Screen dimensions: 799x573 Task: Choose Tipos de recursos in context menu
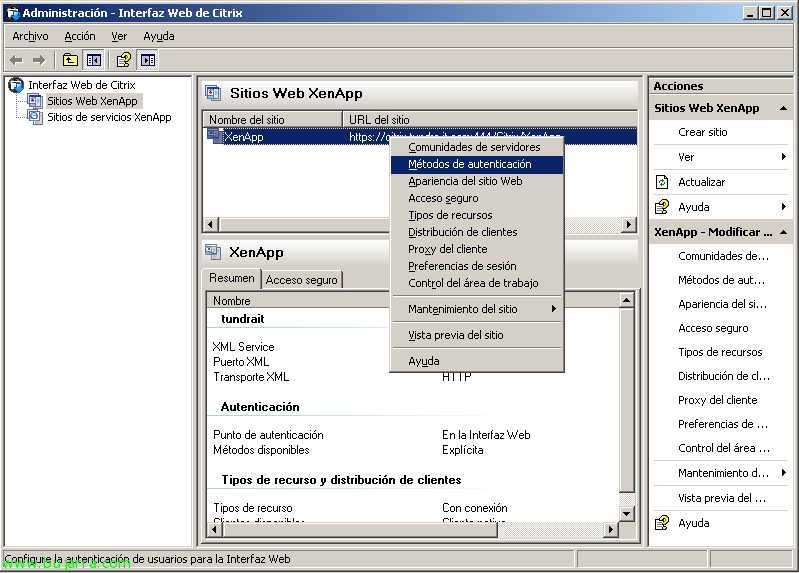(x=477, y=215)
